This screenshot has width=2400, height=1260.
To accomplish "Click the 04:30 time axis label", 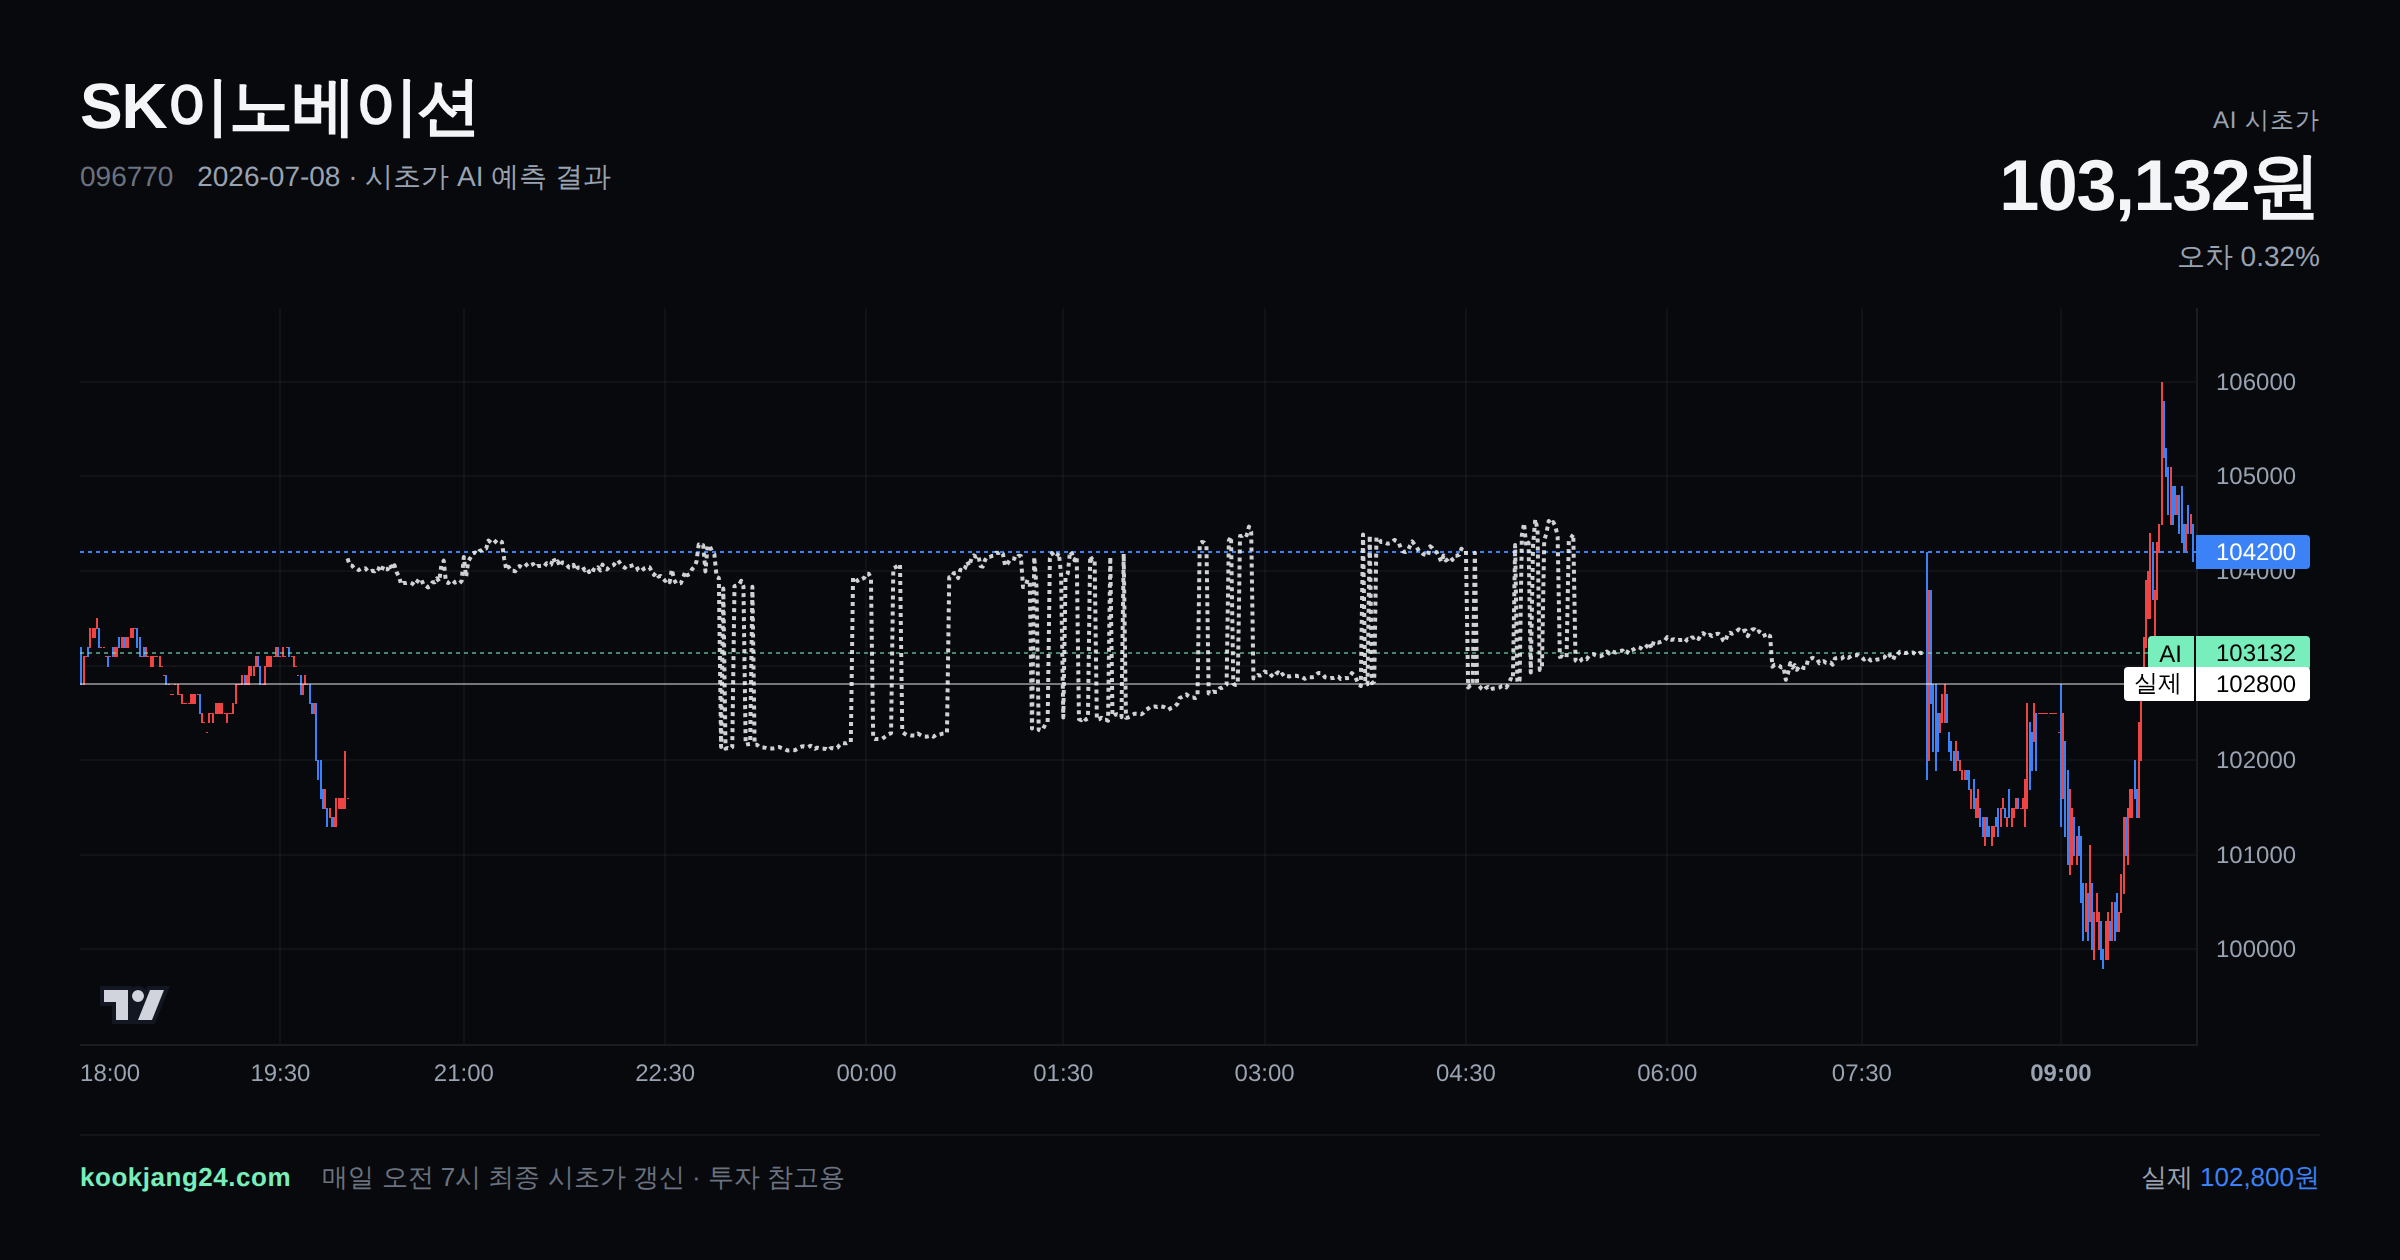I will [x=1466, y=1073].
